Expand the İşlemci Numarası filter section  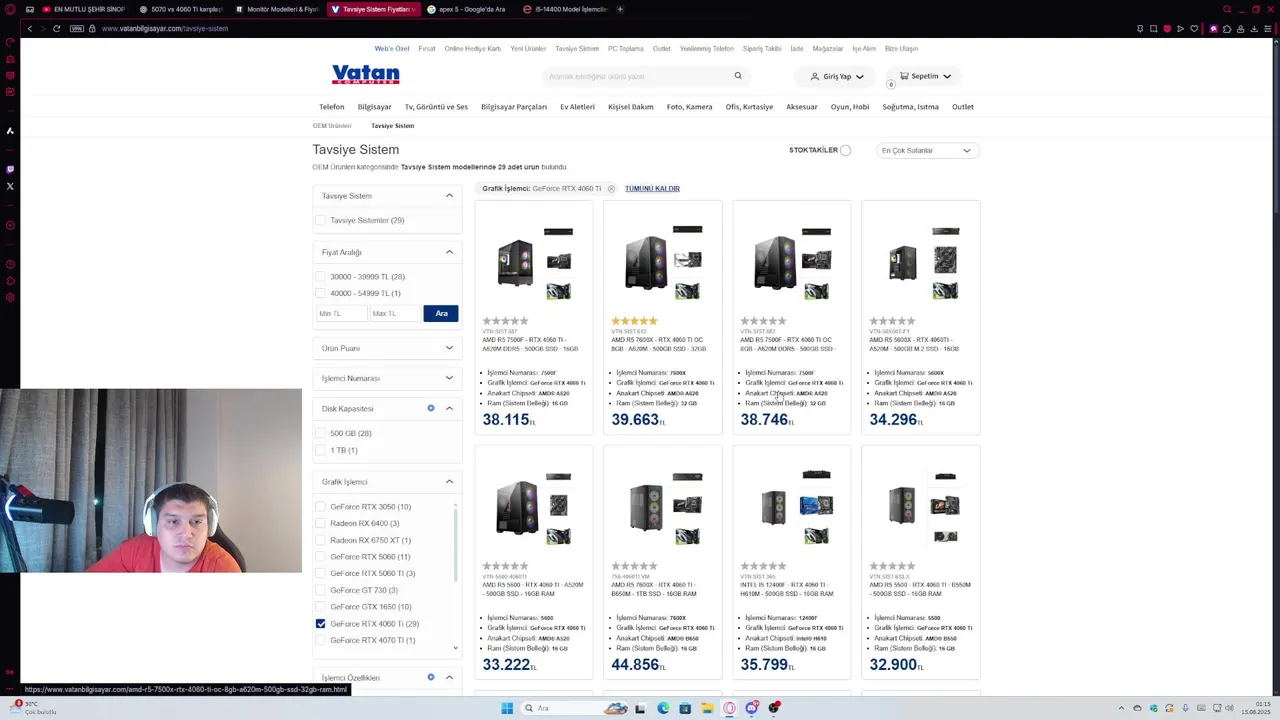449,378
